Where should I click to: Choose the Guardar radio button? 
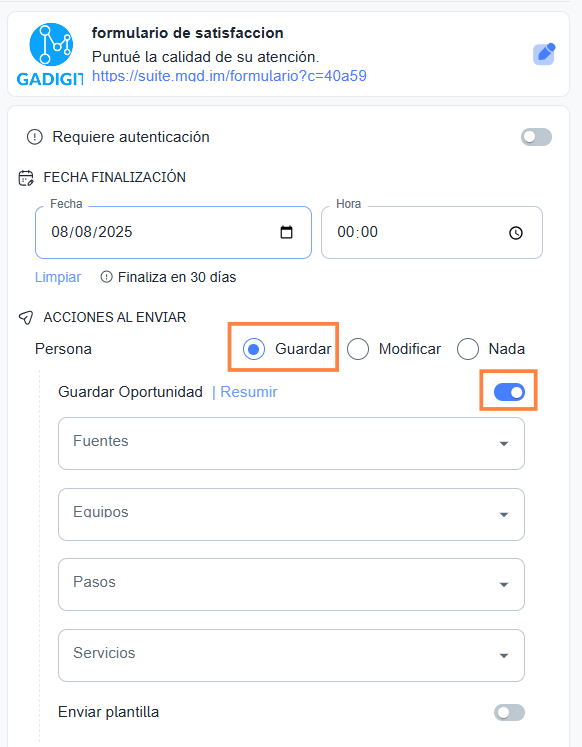[x=254, y=349]
